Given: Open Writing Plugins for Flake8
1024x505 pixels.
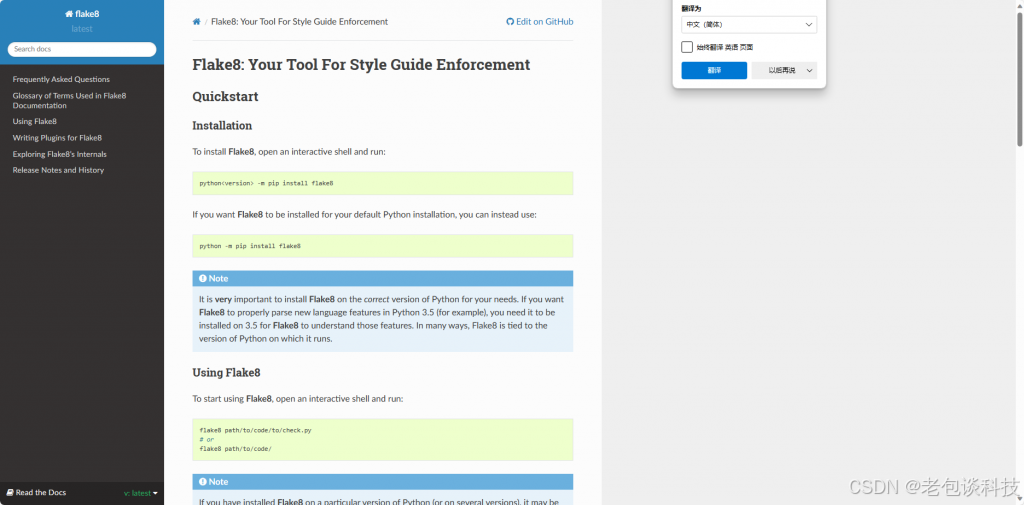Looking at the screenshot, I should coord(57,138).
